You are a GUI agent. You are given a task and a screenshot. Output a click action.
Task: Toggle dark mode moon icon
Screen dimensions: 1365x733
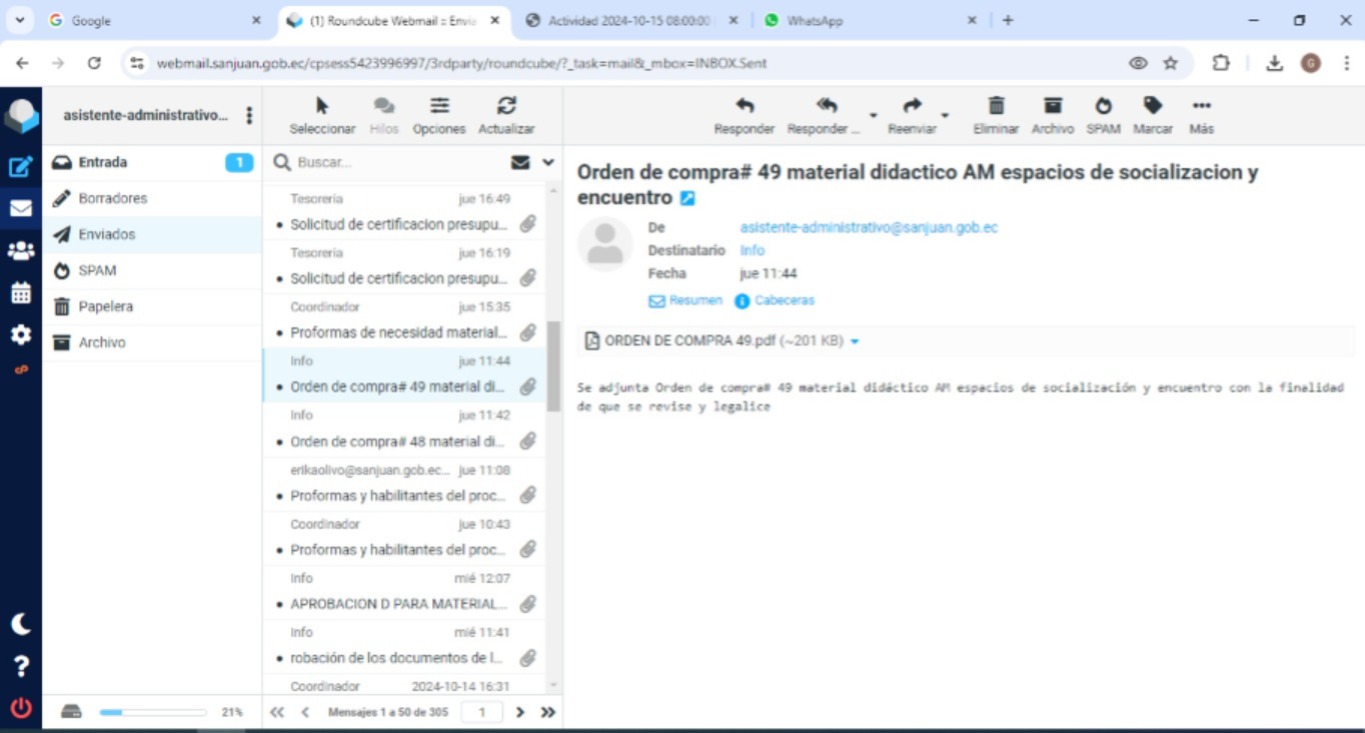pyautogui.click(x=20, y=625)
